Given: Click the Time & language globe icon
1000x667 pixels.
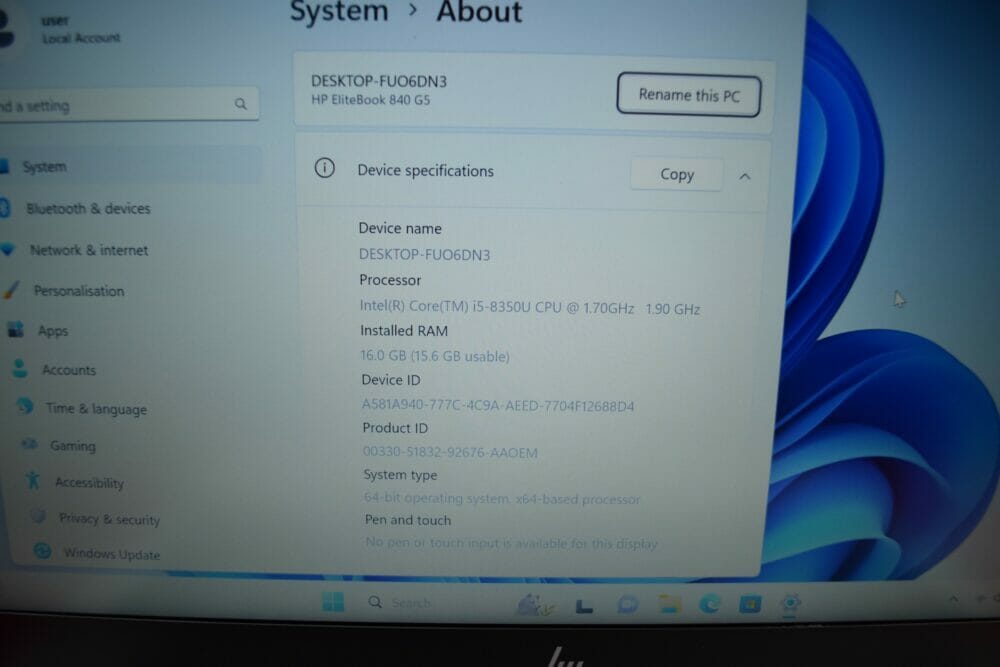Looking at the screenshot, I should tap(25, 406).
